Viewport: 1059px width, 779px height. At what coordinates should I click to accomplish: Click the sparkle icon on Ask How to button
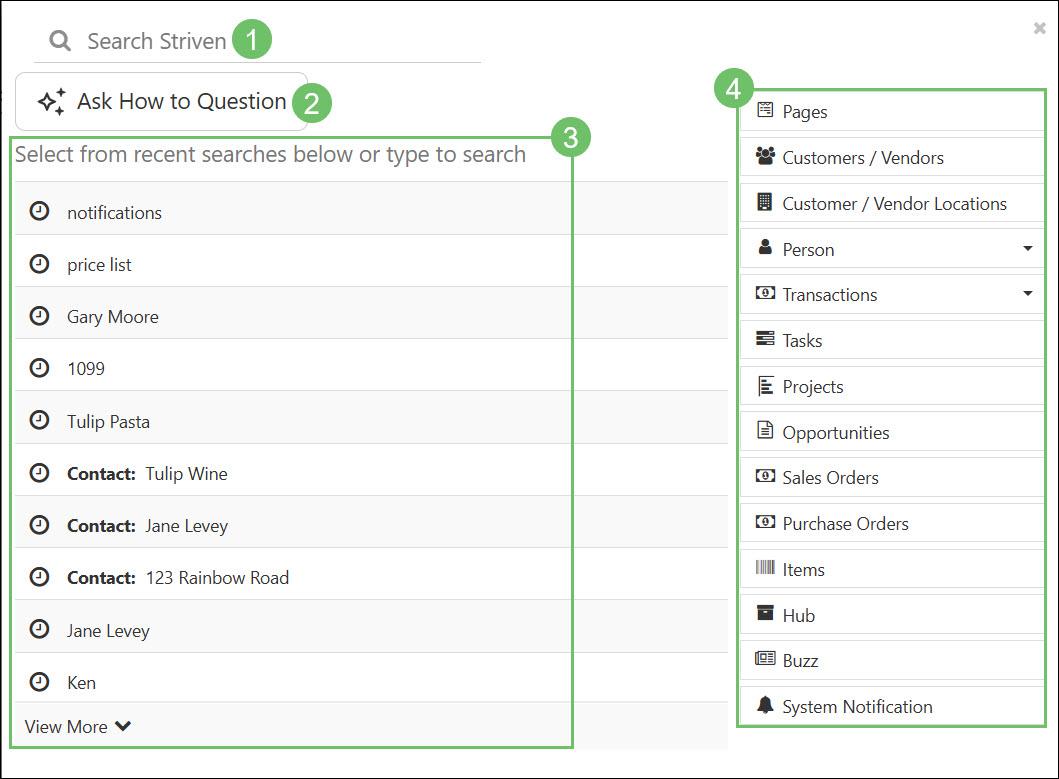51,101
